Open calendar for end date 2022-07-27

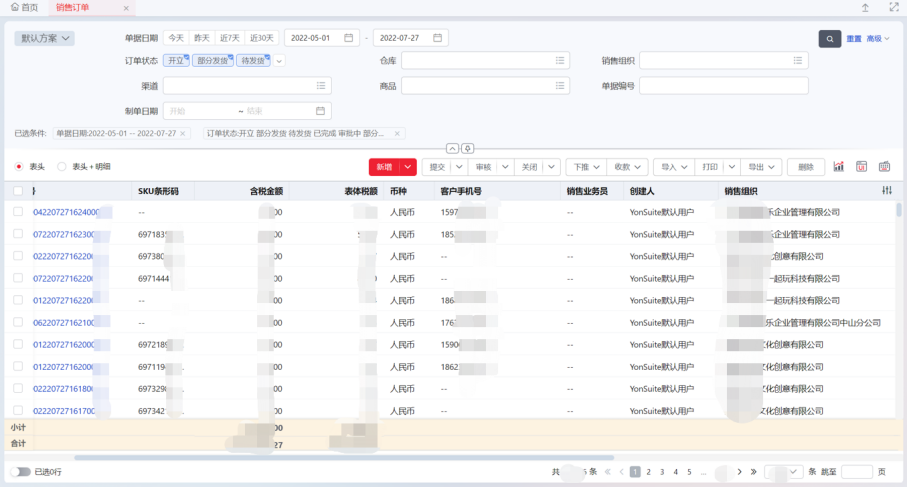[437, 38]
